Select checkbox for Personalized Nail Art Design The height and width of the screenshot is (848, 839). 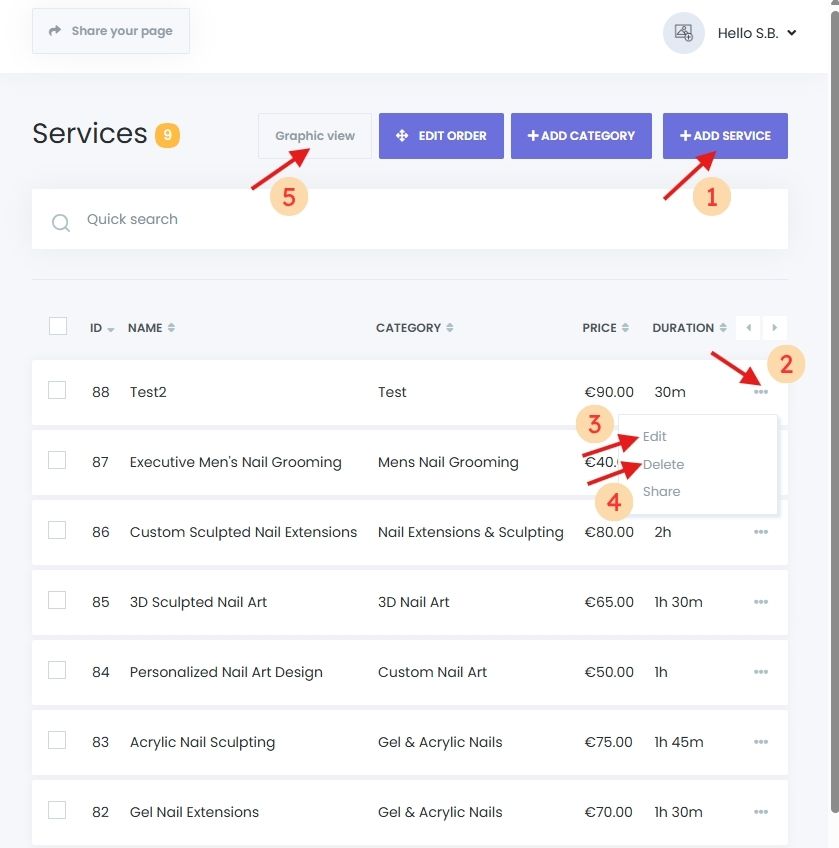coord(57,670)
